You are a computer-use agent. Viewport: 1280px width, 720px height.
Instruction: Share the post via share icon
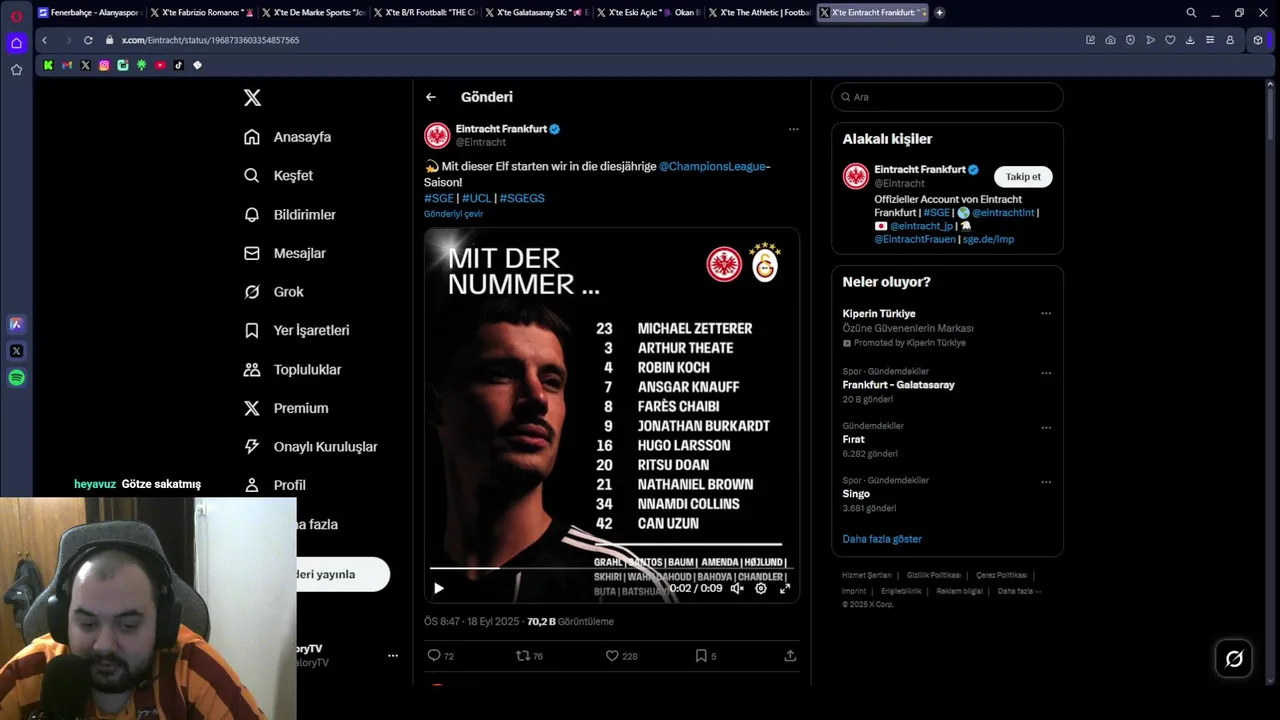[x=790, y=656]
